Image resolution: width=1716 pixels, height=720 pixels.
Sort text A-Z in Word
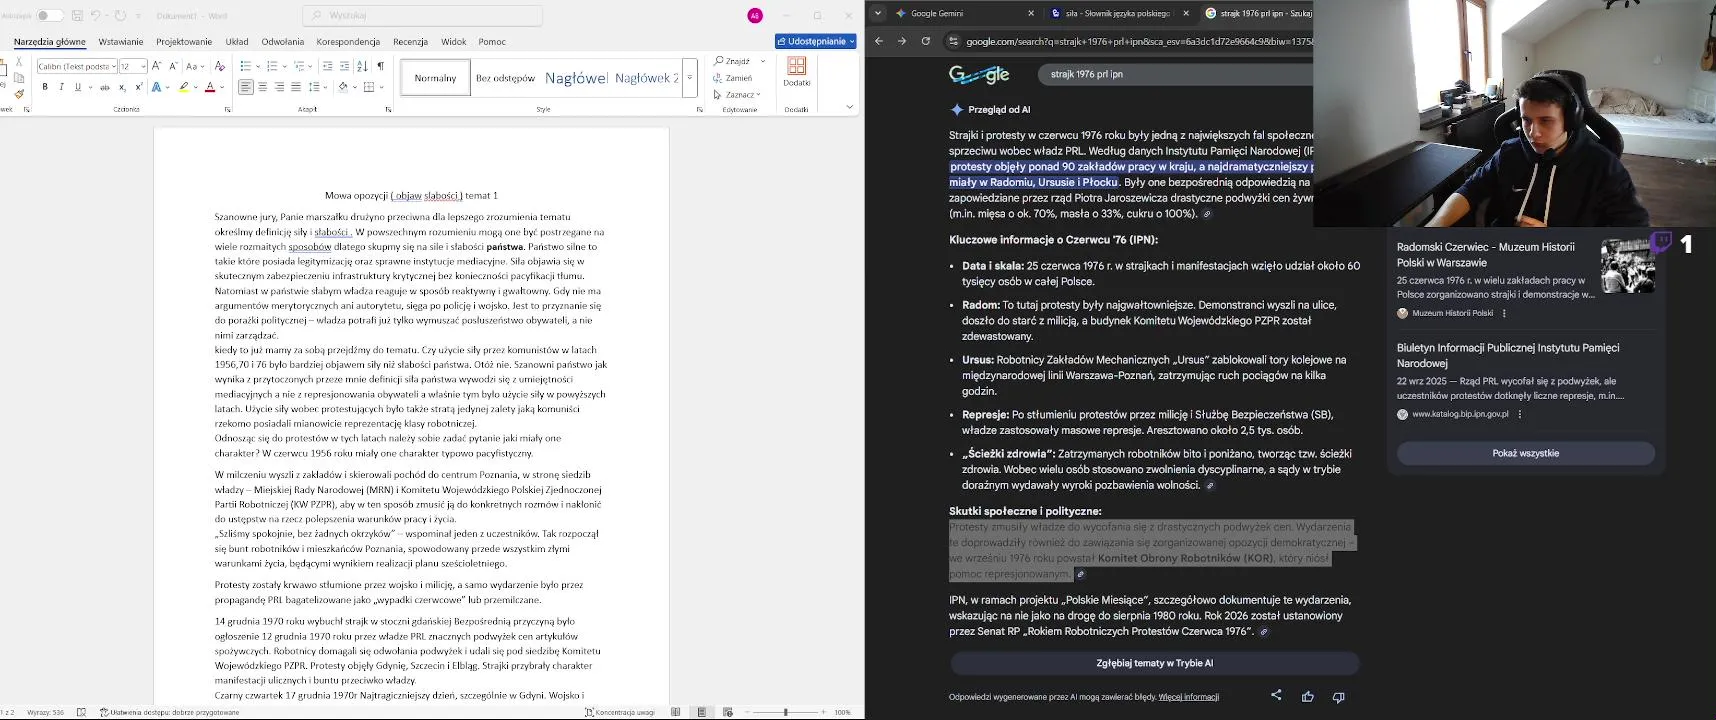(362, 66)
